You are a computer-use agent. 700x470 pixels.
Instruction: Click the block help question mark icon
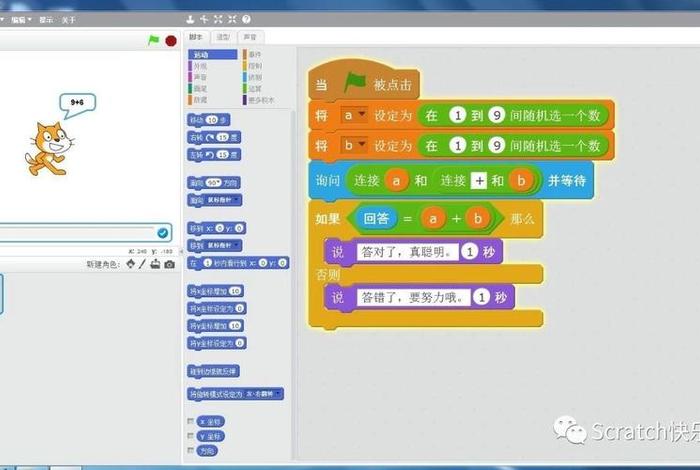[246, 19]
